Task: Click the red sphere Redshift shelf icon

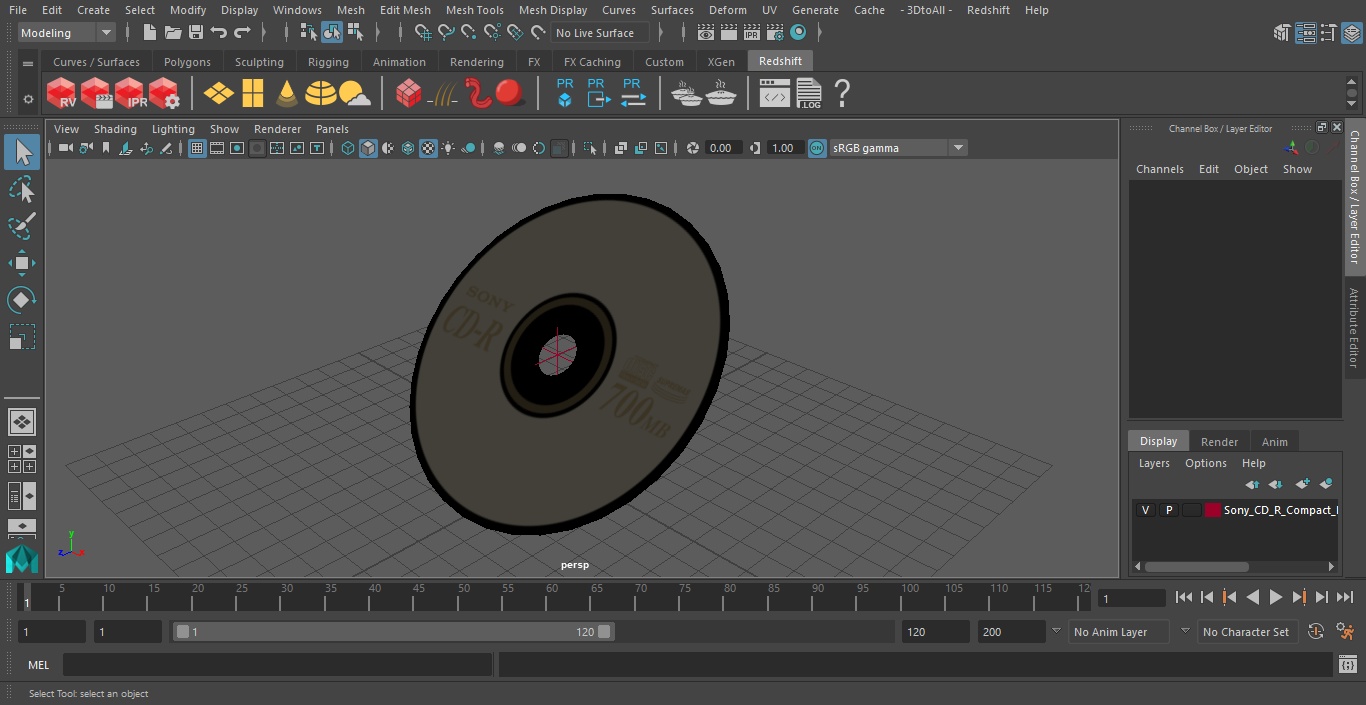Action: point(510,94)
